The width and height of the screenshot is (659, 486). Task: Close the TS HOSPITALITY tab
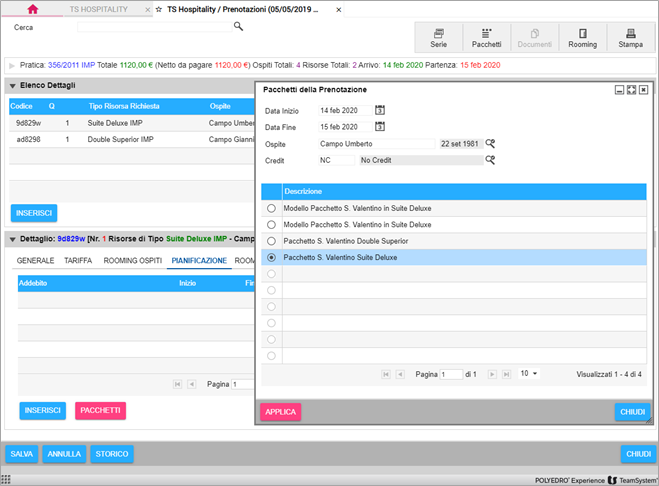pyautogui.click(x=148, y=10)
